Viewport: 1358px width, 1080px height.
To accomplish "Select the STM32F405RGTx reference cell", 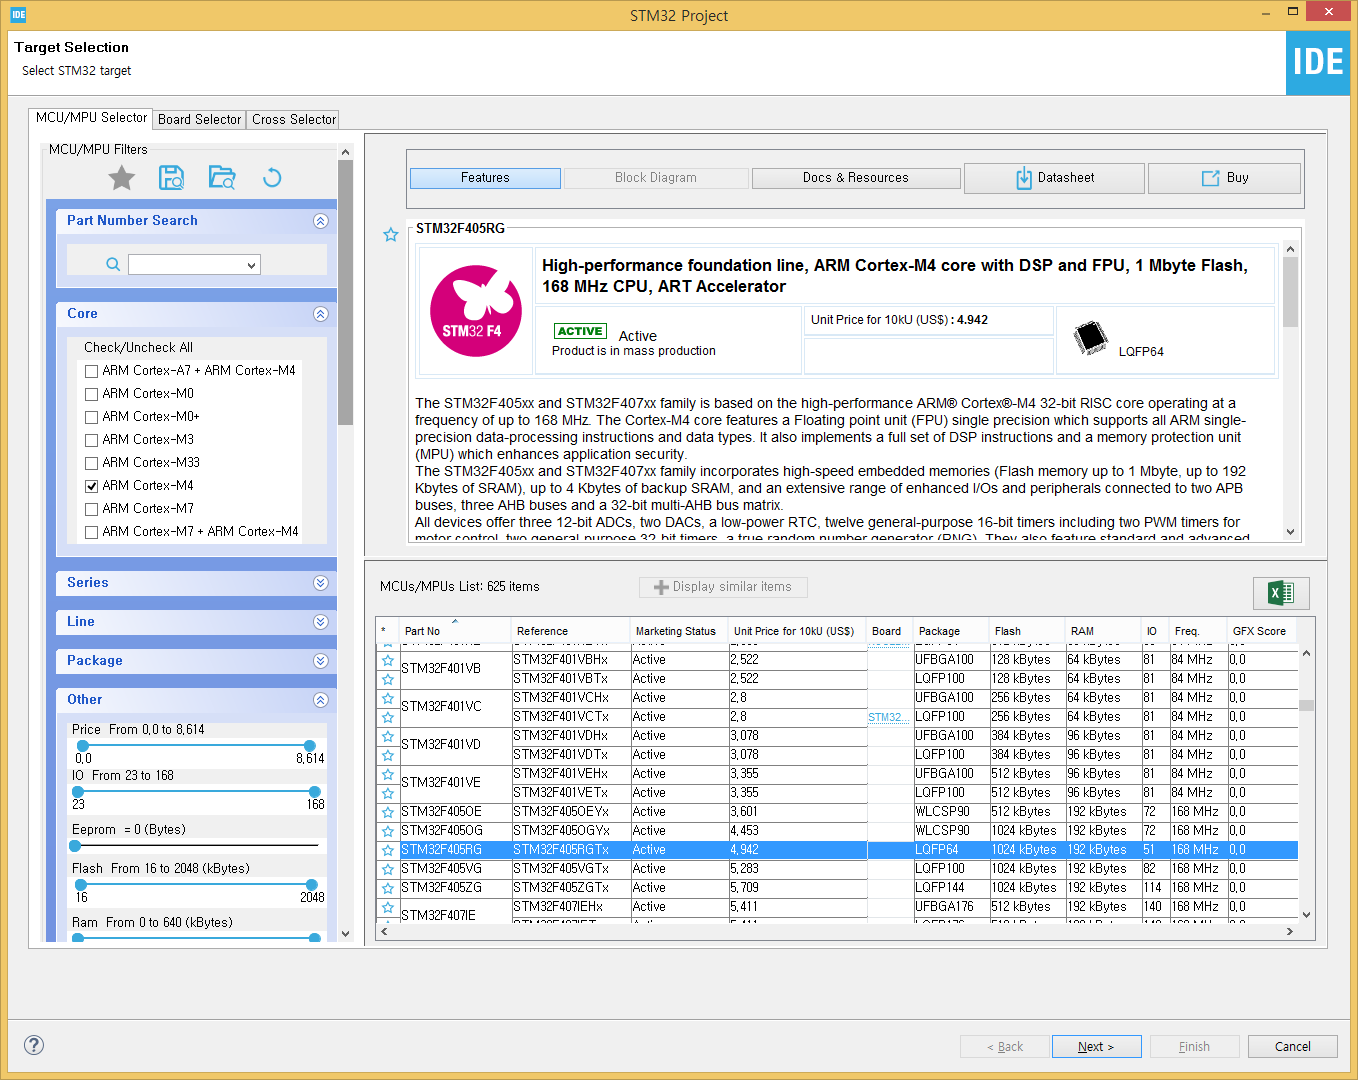I will point(570,850).
